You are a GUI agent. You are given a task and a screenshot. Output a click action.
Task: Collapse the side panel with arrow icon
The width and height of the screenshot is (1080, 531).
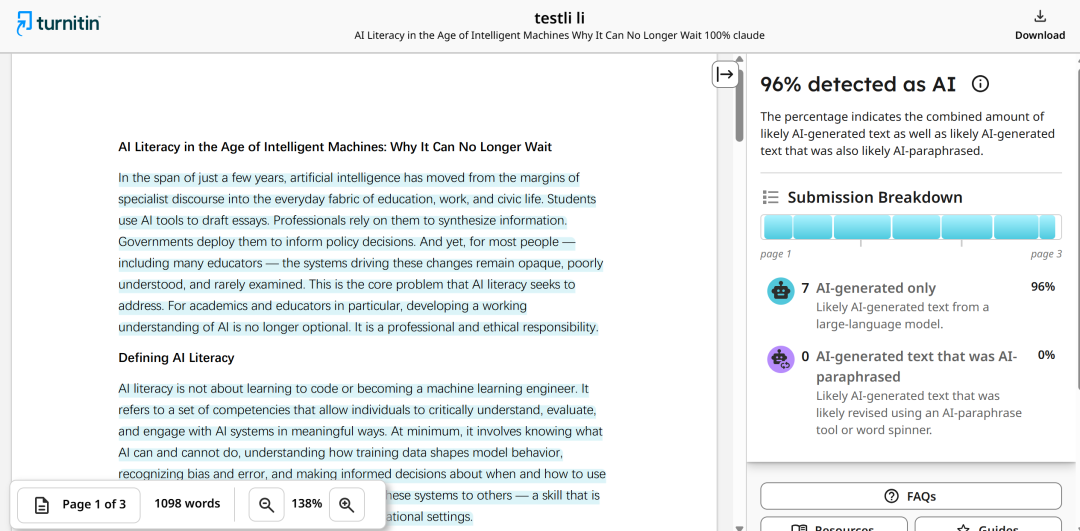tap(725, 74)
